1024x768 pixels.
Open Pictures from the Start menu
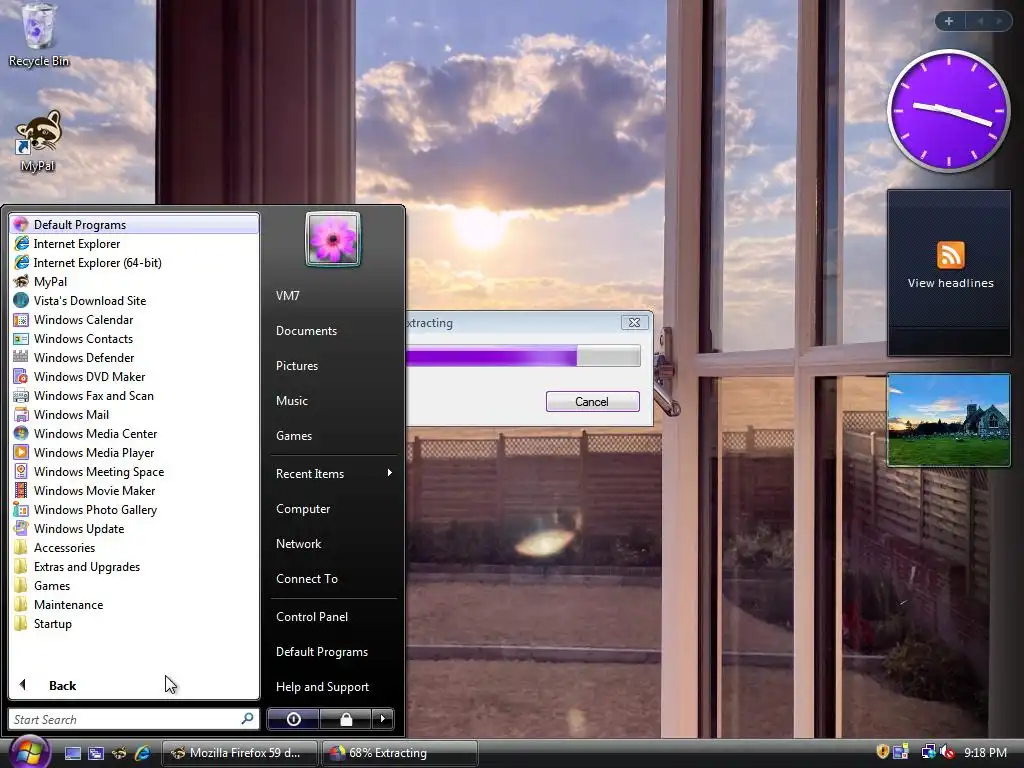coord(333,366)
